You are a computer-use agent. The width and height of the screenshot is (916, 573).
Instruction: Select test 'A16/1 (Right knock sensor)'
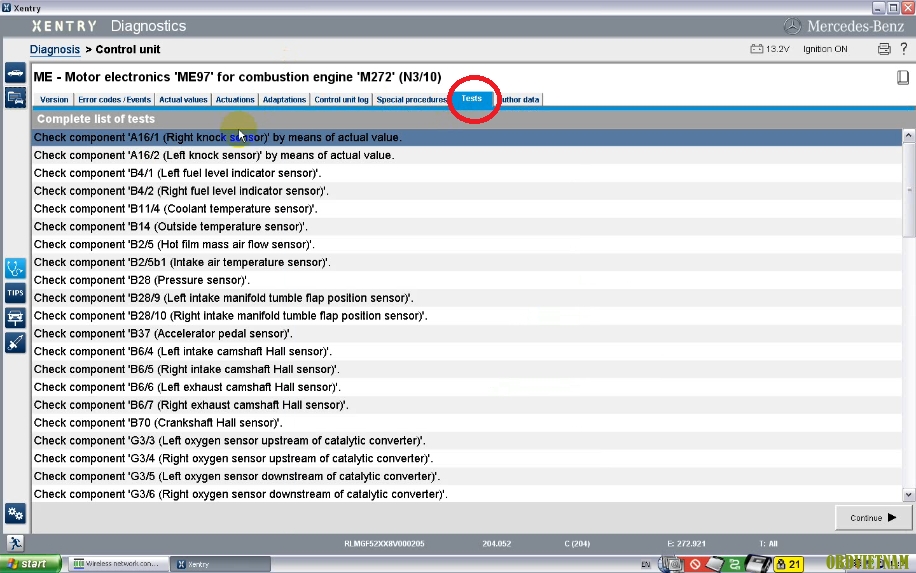click(x=467, y=137)
